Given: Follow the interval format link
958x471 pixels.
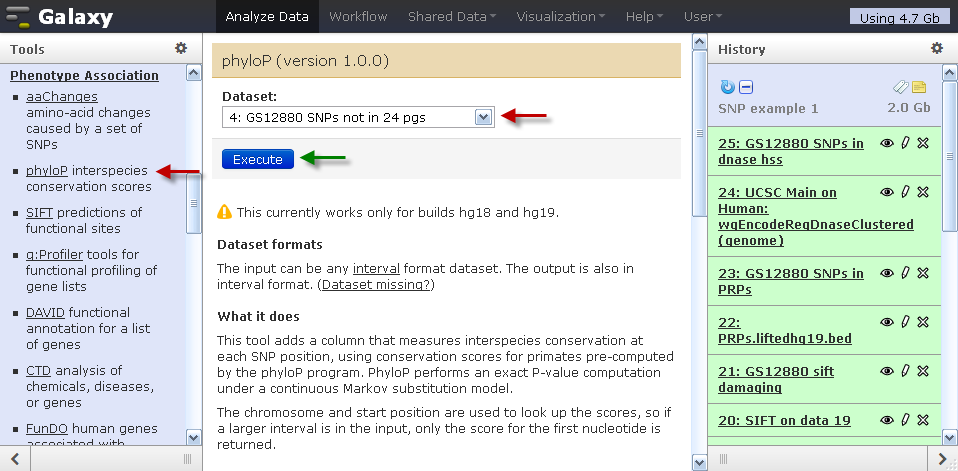Looking at the screenshot, I should (376, 268).
